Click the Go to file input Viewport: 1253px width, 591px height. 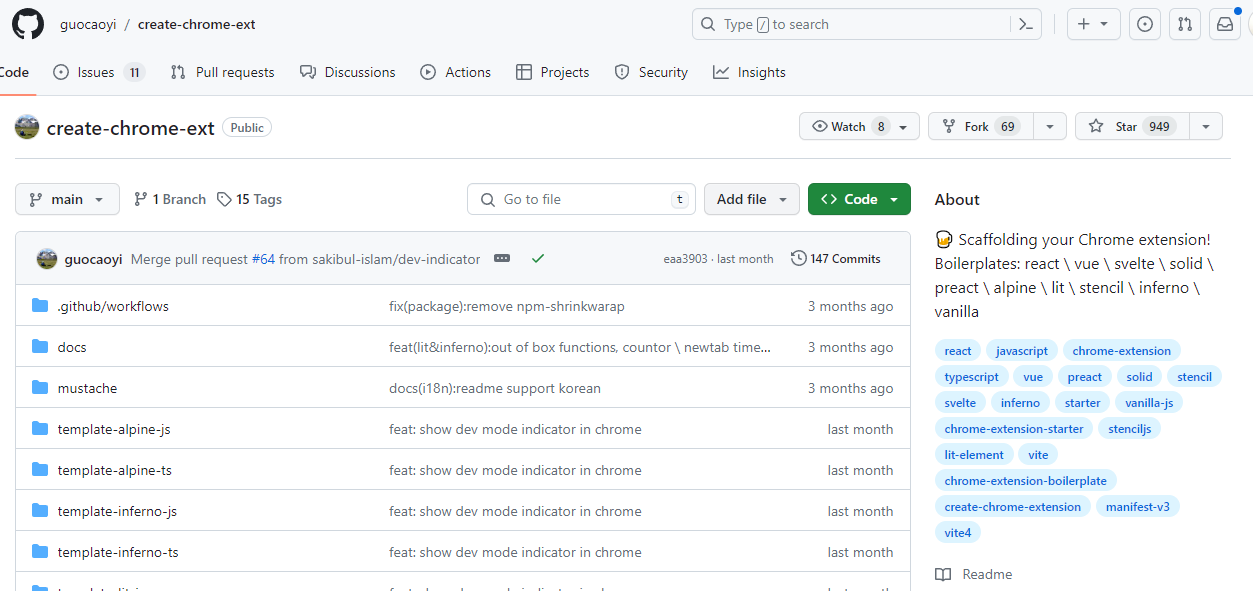tap(581, 199)
